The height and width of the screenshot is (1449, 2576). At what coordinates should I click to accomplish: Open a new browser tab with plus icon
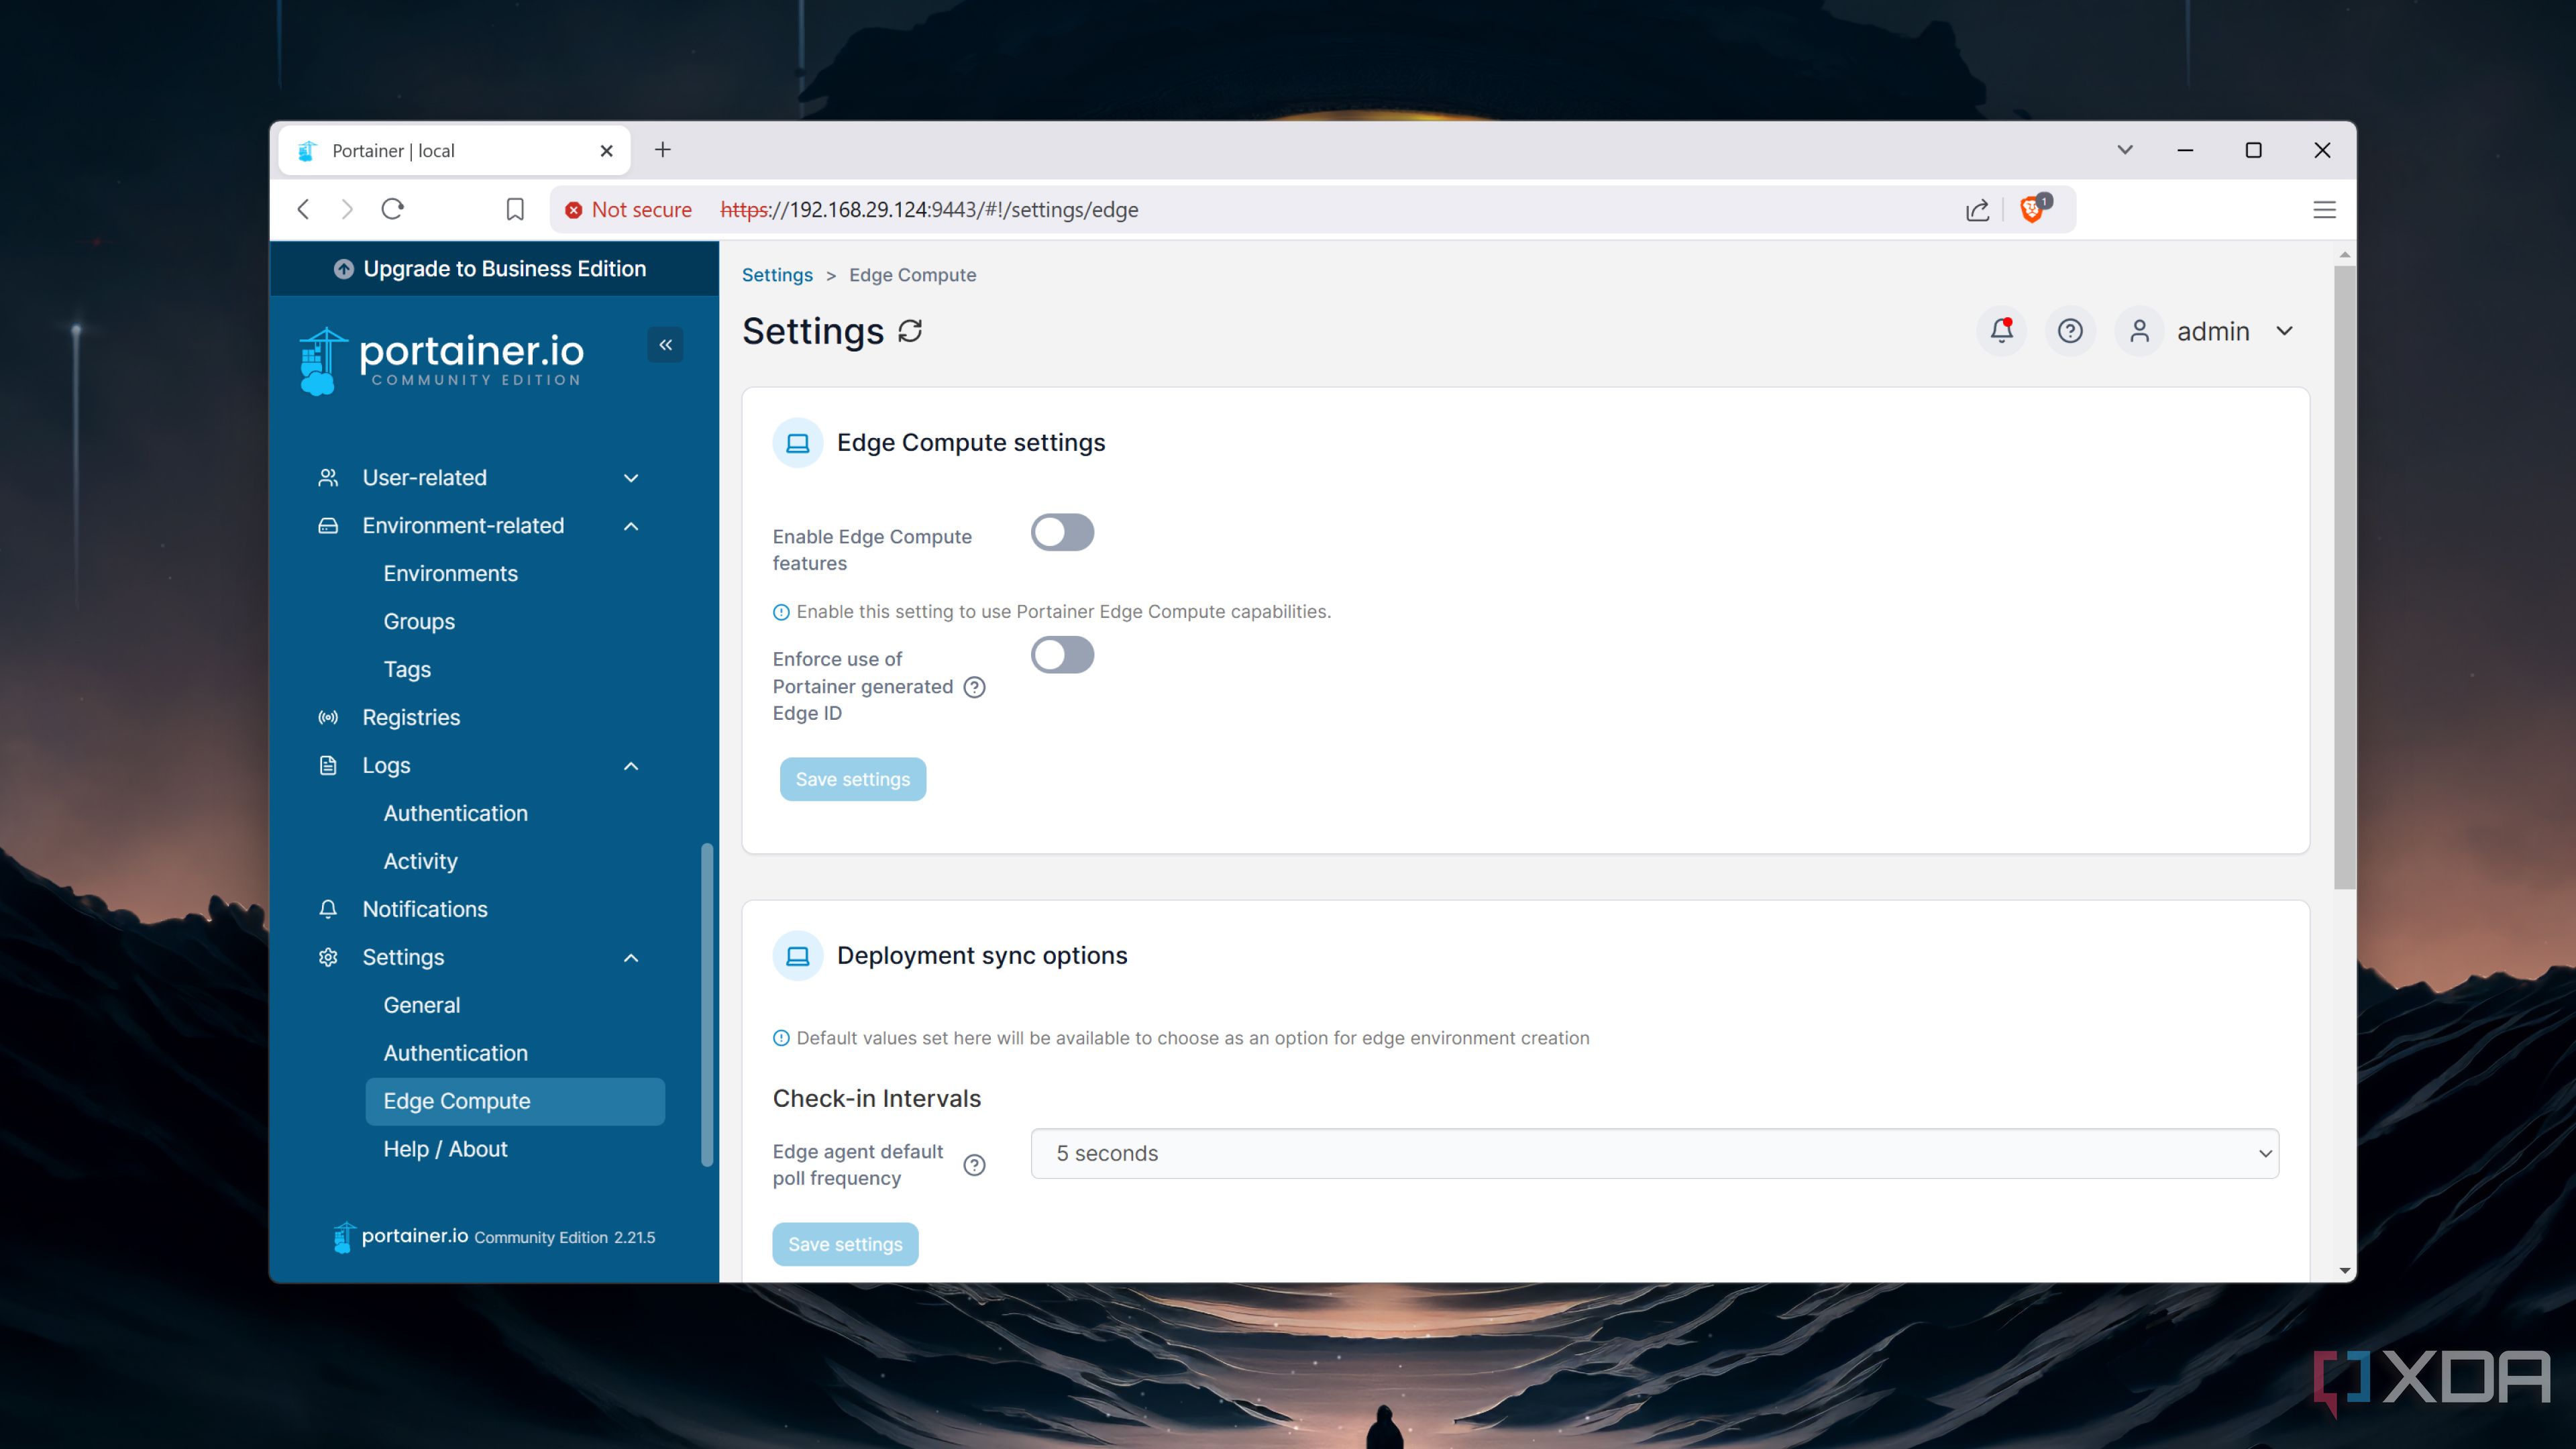tap(662, 150)
